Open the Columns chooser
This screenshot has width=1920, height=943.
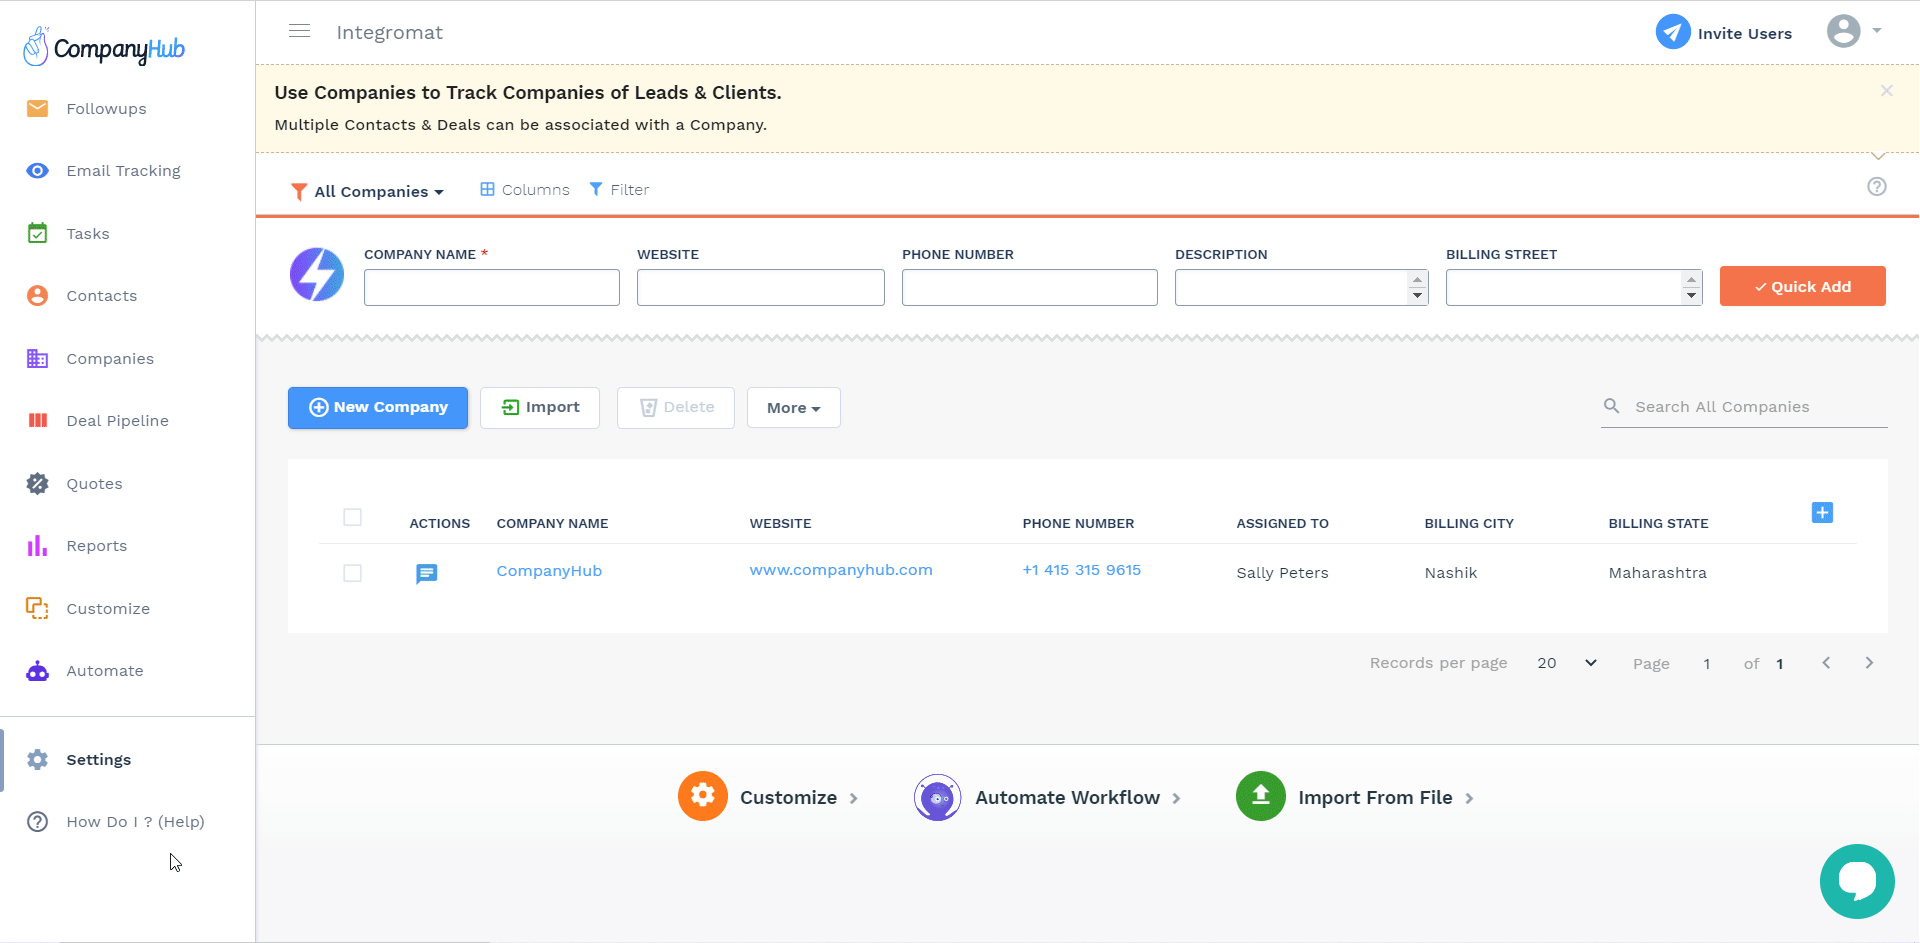(x=525, y=190)
